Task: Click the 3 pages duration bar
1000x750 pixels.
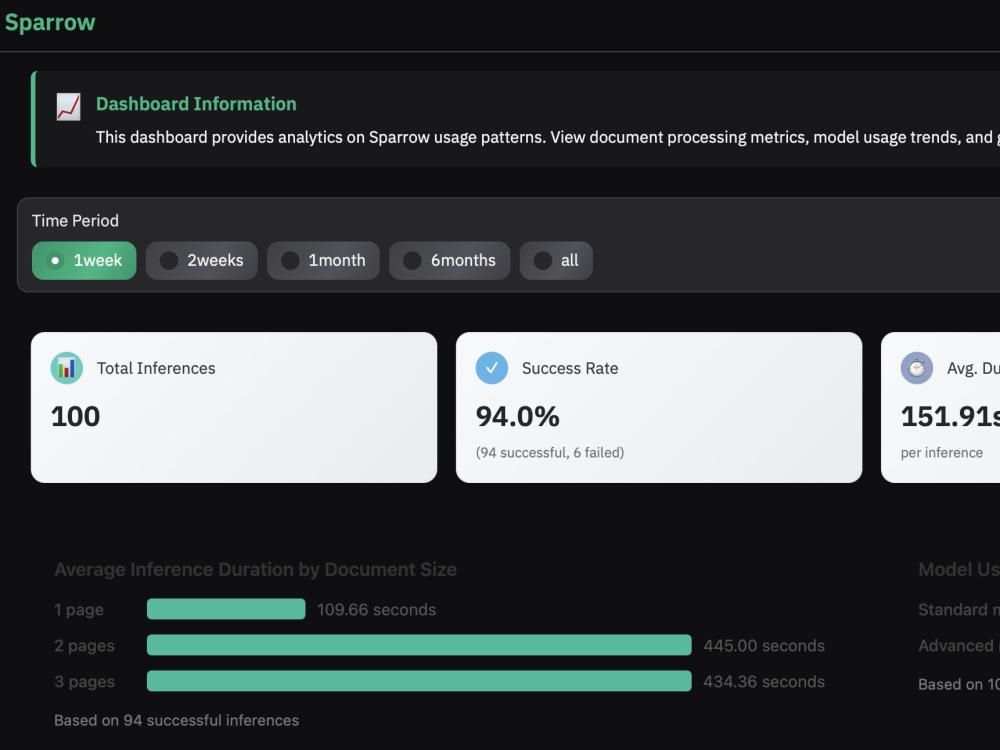Action: (419, 681)
